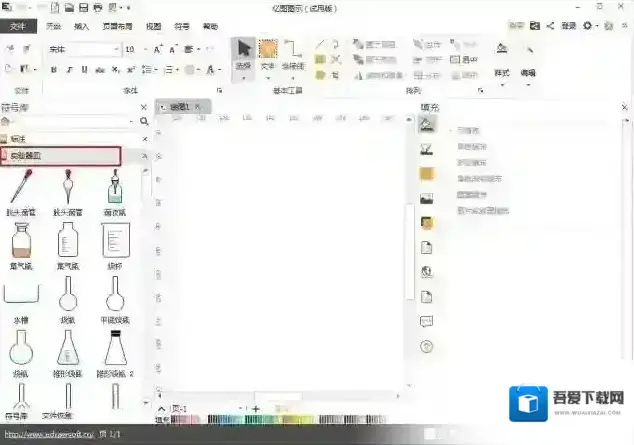The image size is (634, 445).
Task: Choose the Text tool in ribbon
Action: [x=267, y=54]
